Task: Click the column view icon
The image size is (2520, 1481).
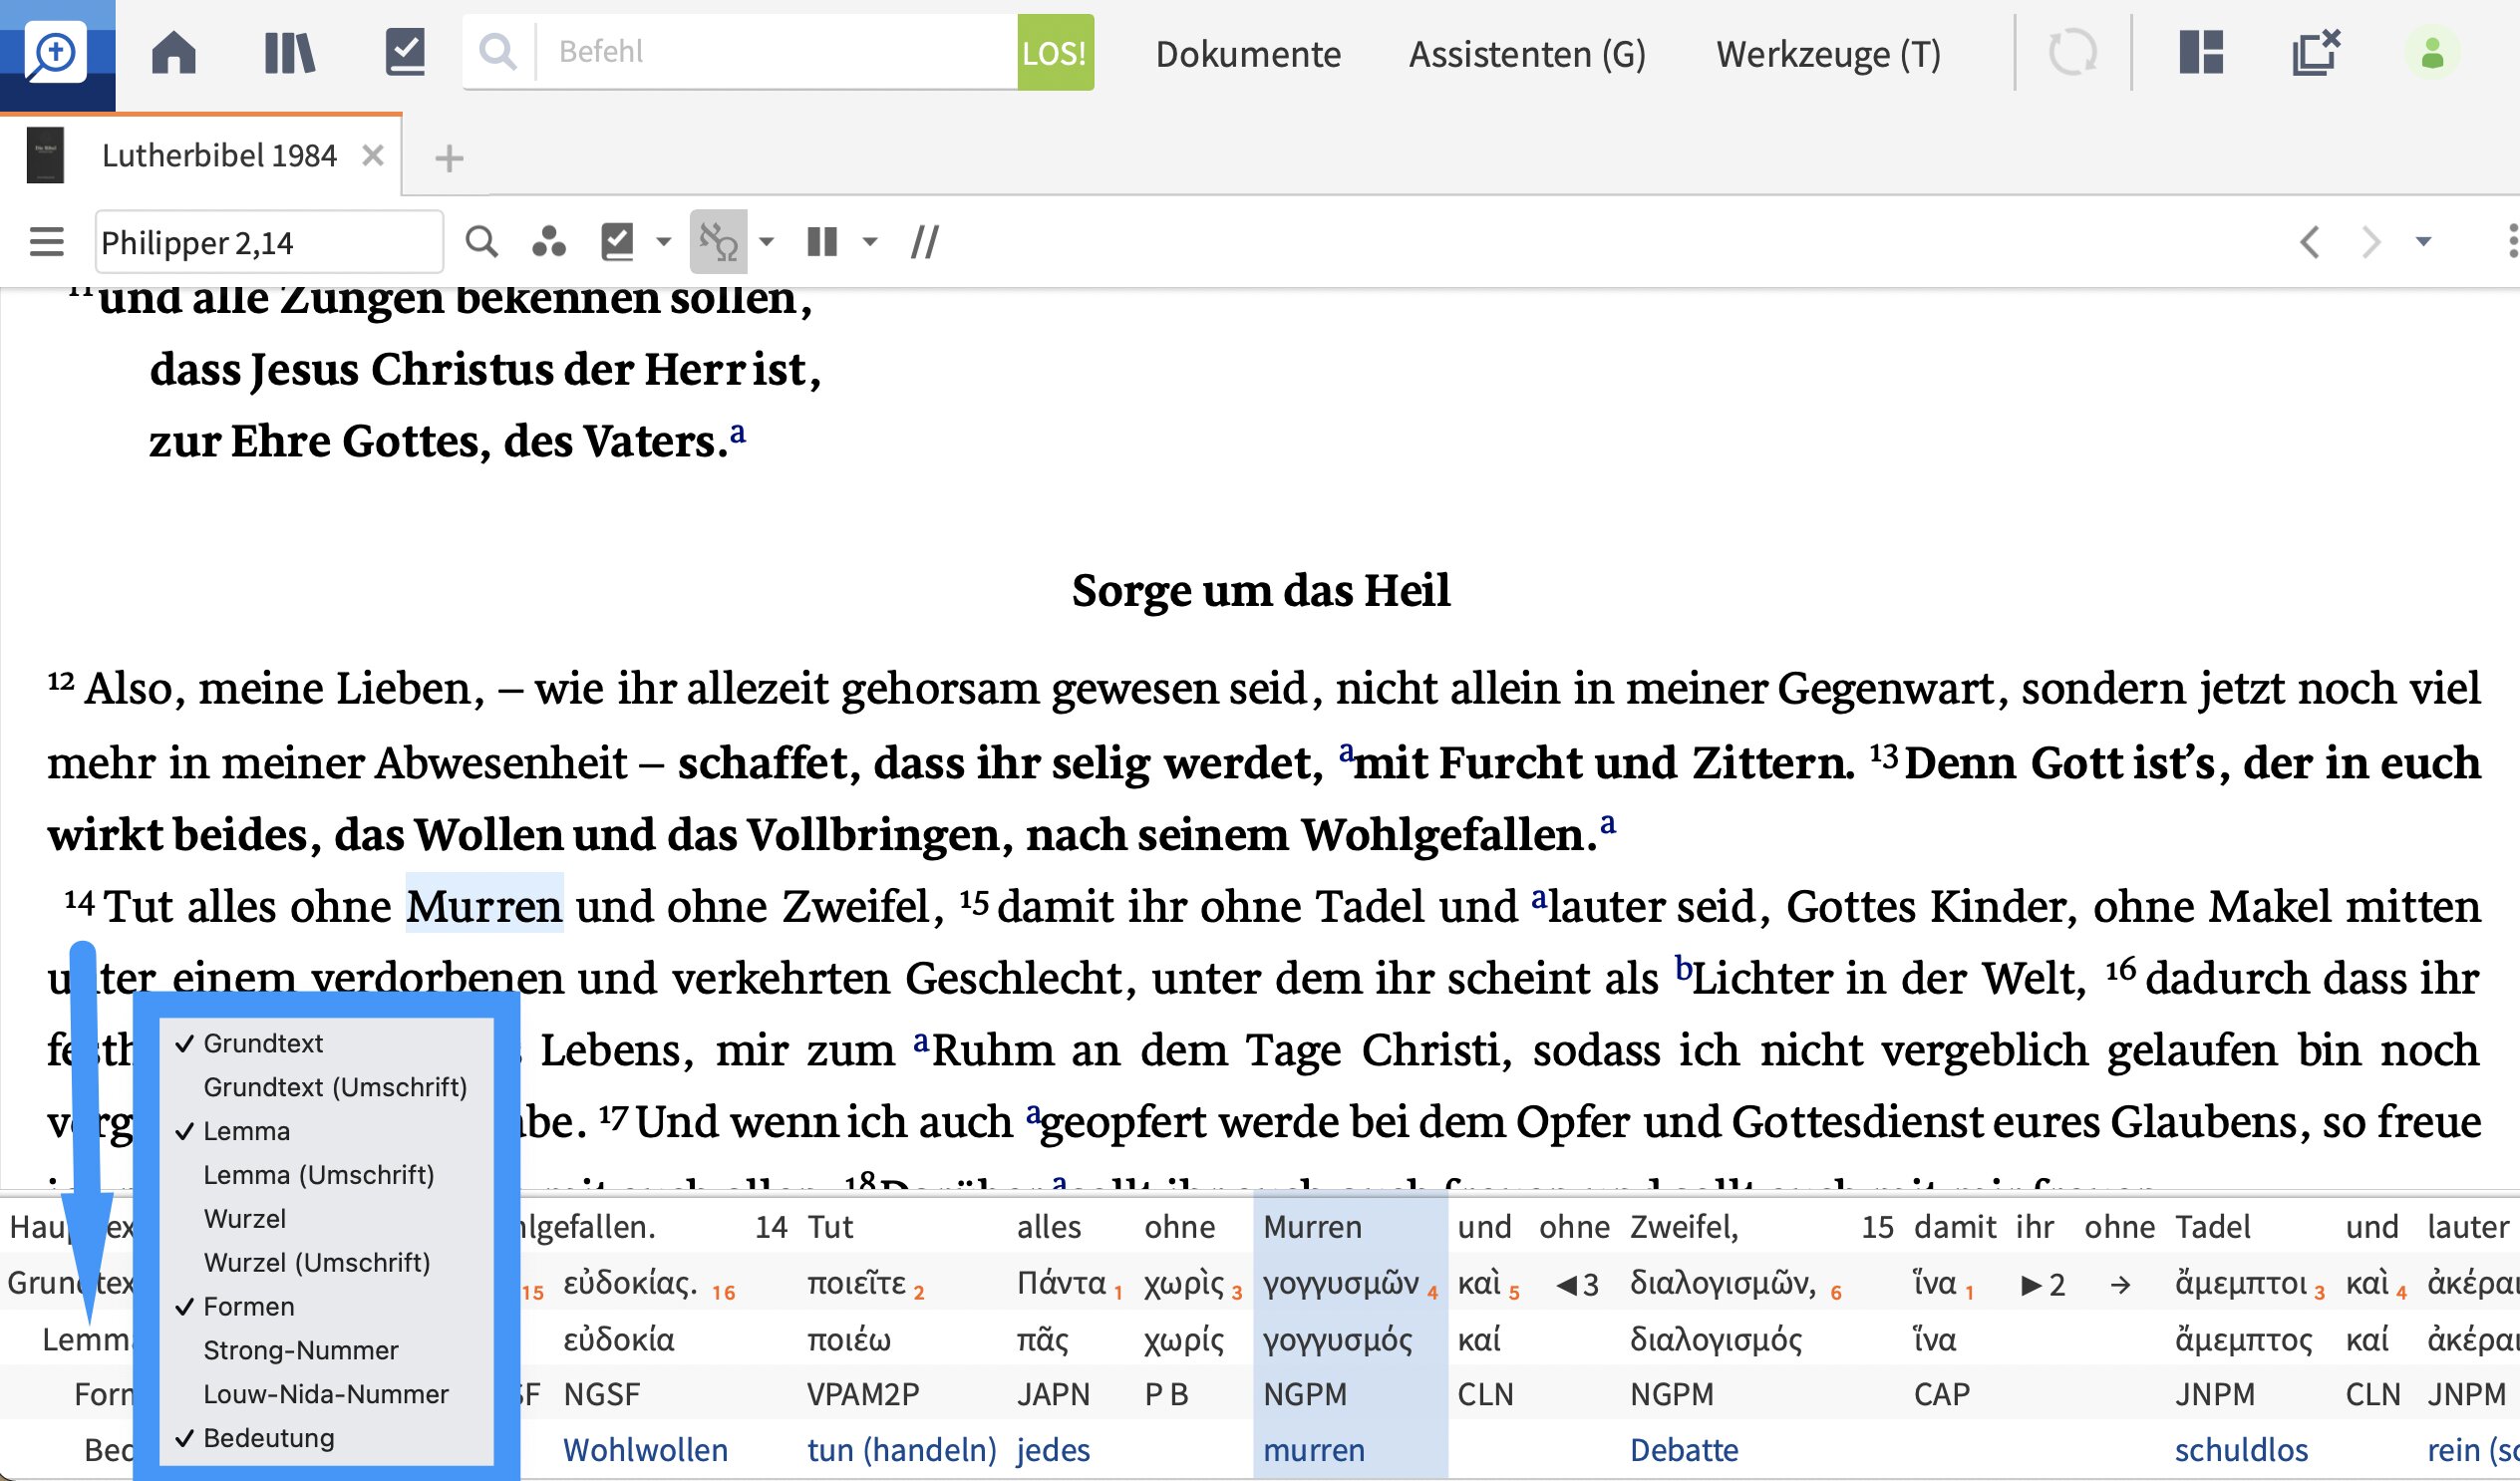Action: [x=822, y=242]
